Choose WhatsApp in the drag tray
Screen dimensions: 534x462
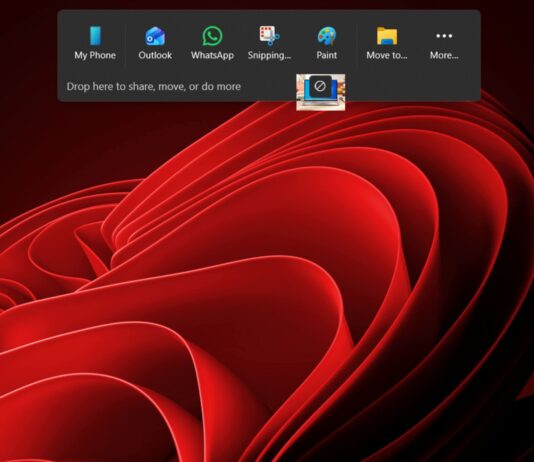pyautogui.click(x=212, y=43)
